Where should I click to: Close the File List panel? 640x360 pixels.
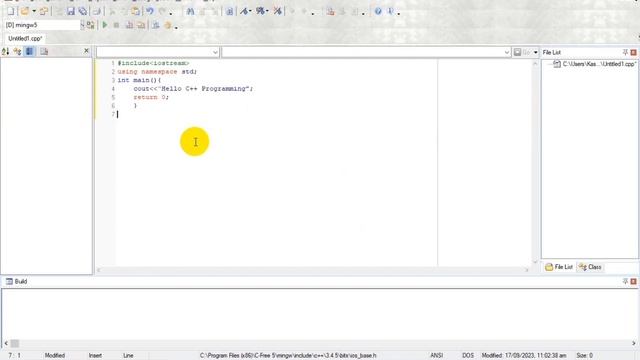pos(633,52)
